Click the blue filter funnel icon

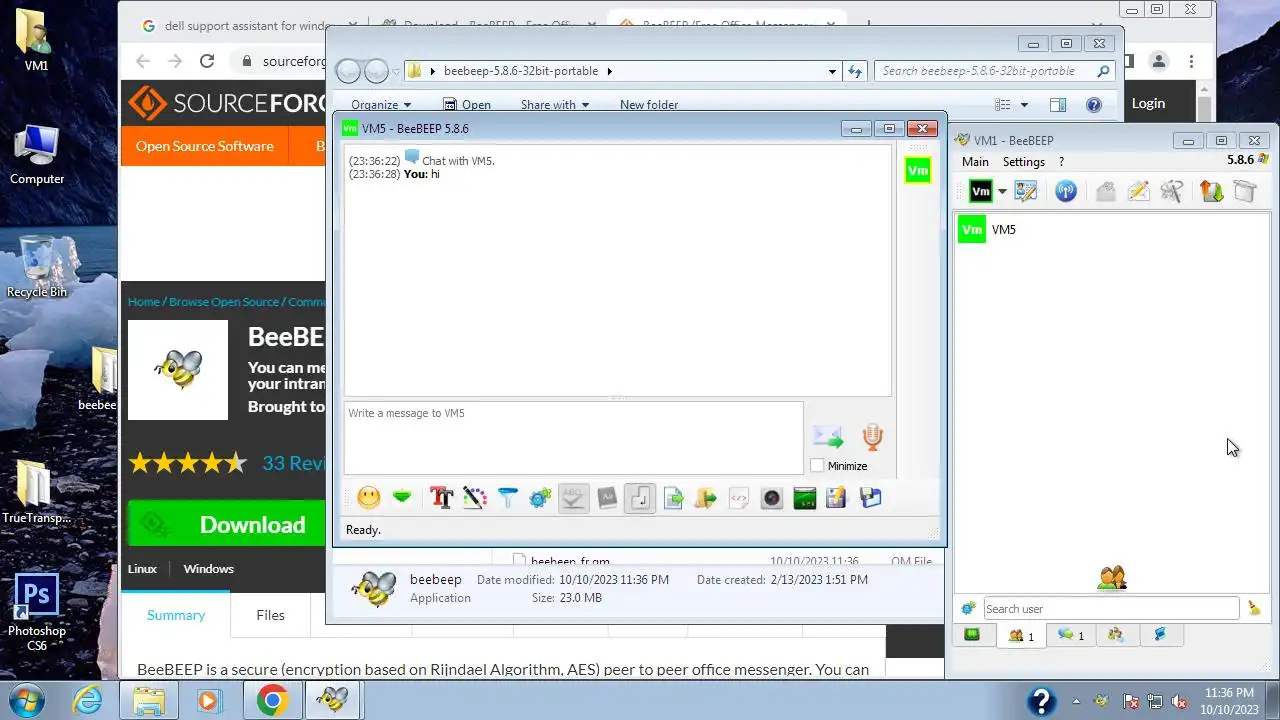pos(507,497)
